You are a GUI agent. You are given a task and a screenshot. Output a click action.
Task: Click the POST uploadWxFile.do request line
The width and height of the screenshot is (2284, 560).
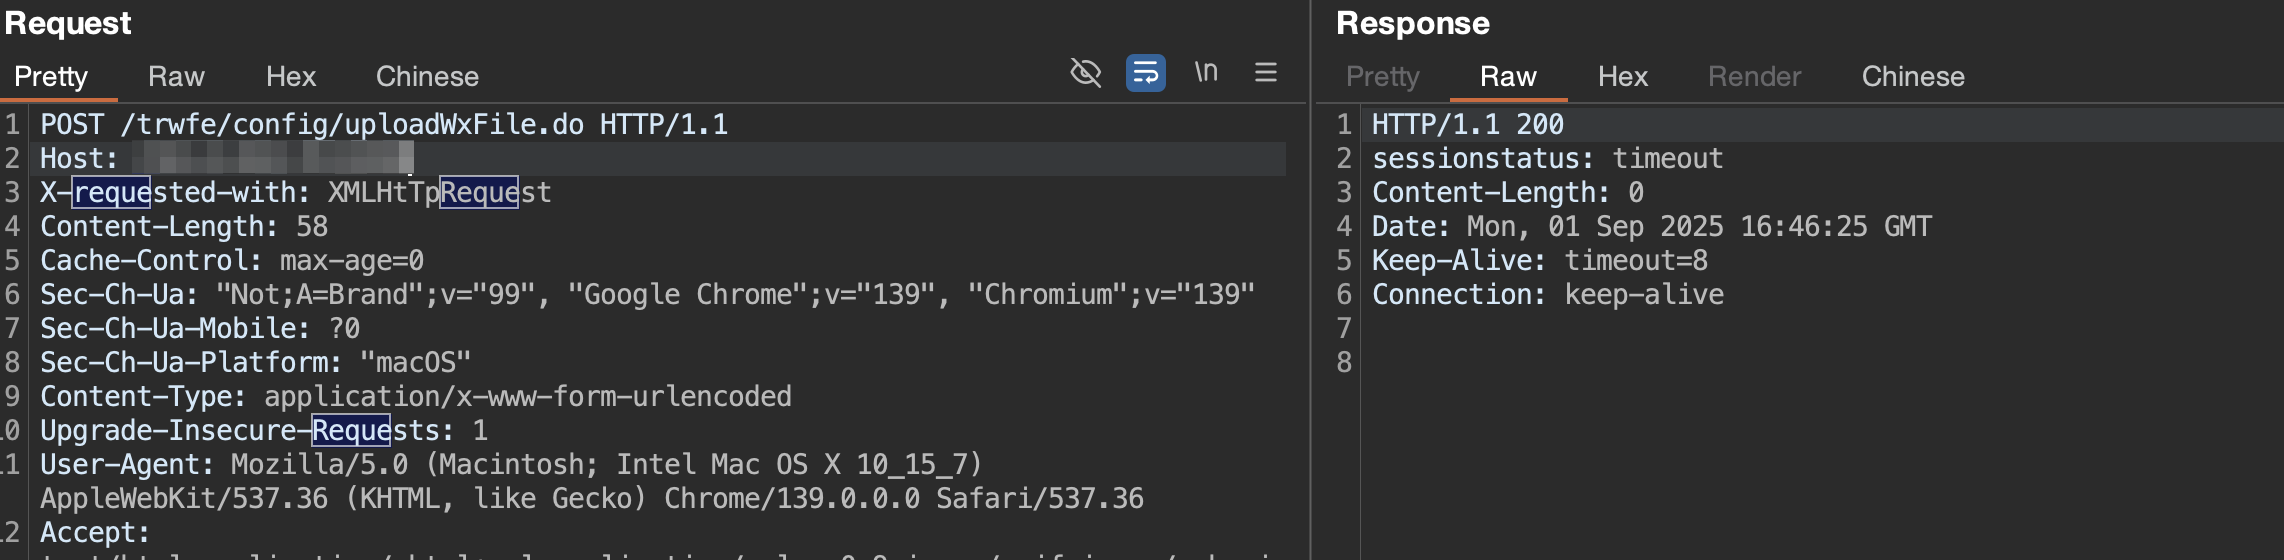384,125
